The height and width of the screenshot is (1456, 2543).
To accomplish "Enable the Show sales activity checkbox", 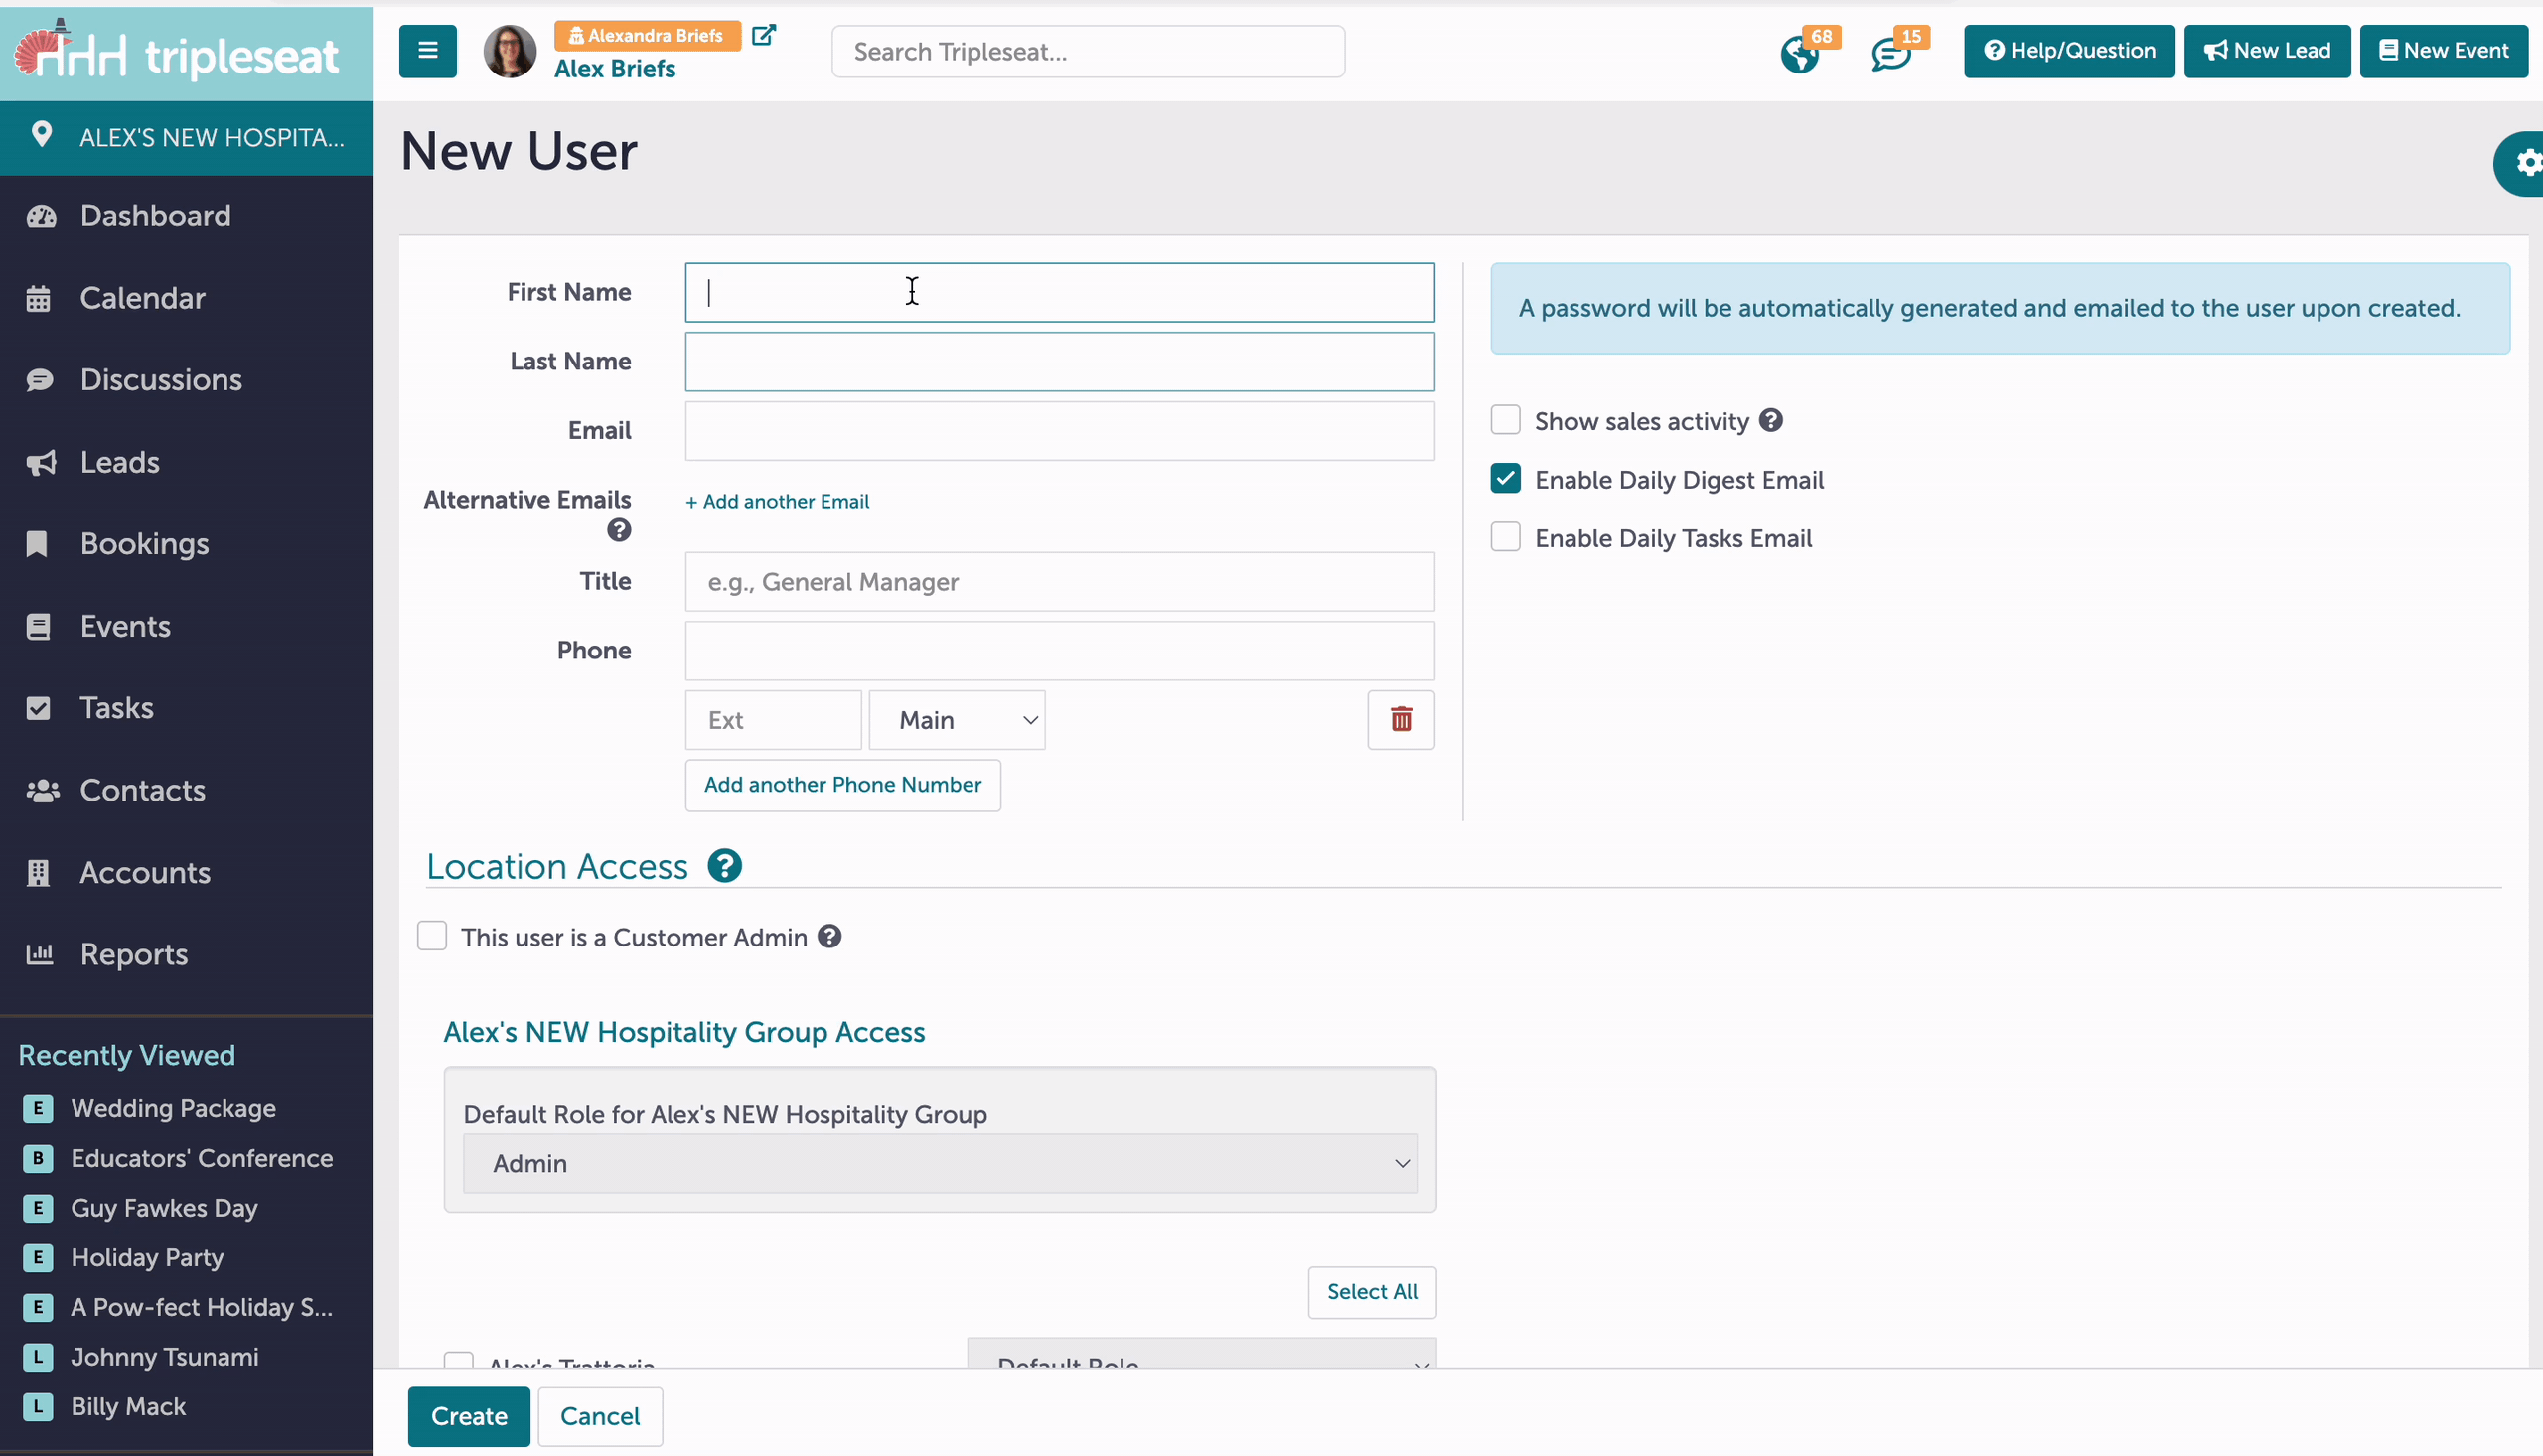I will (1504, 420).
